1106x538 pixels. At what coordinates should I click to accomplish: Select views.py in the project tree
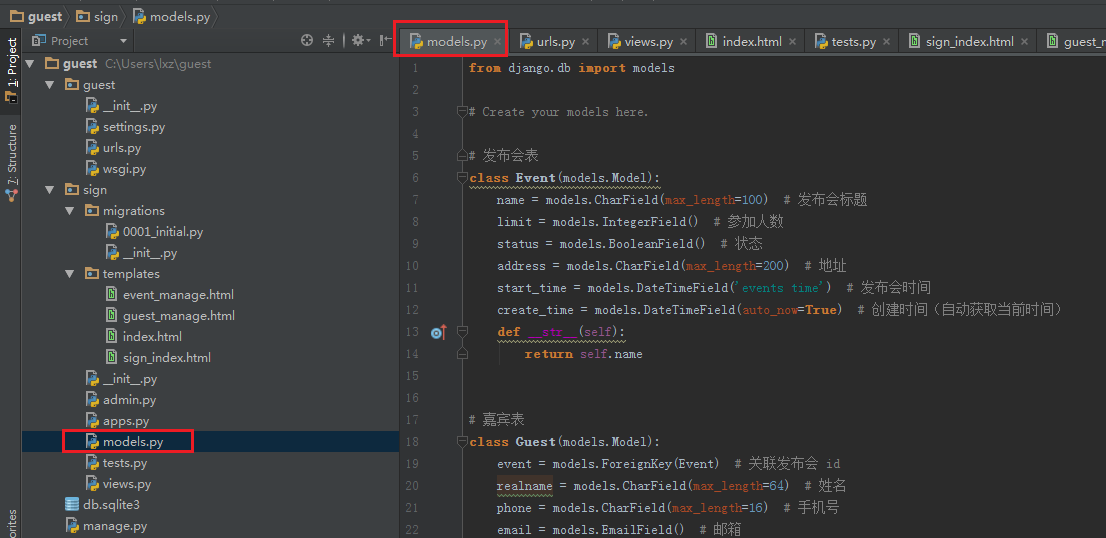127,484
